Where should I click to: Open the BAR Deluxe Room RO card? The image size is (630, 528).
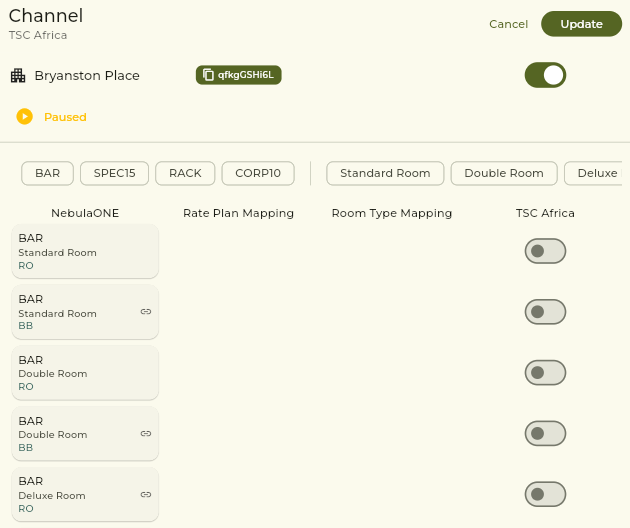[85, 494]
